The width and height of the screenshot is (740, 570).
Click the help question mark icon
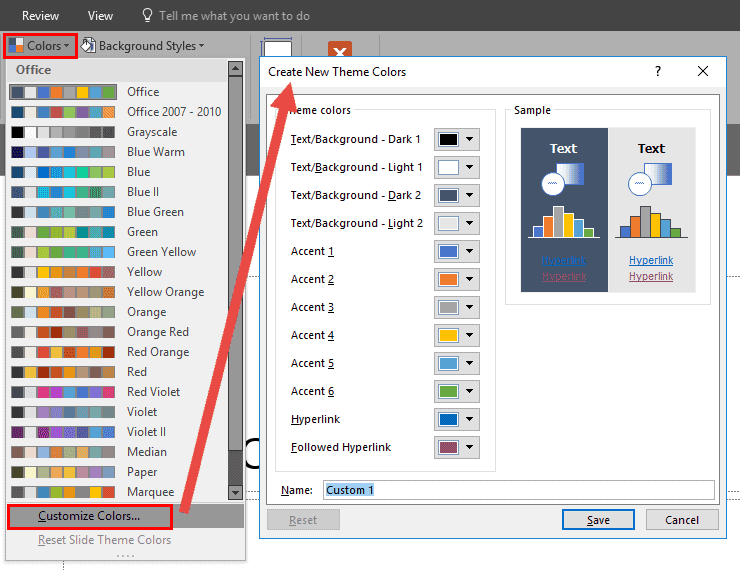point(657,72)
